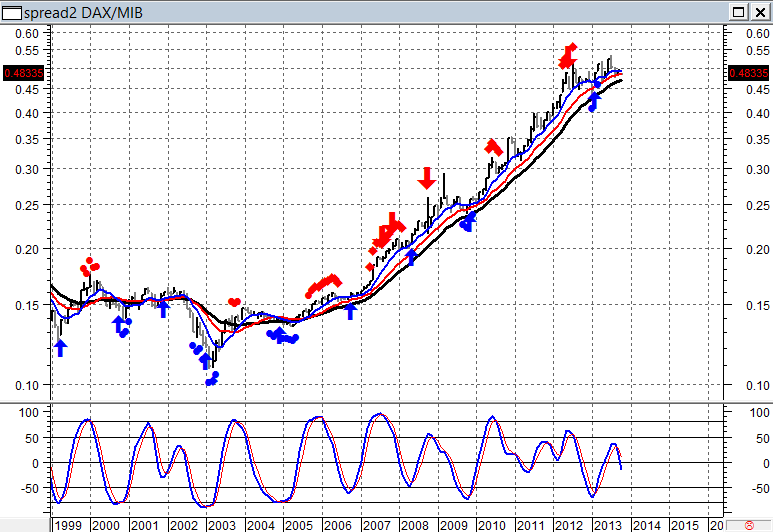Click the blue up arrow signal in 2006
Image resolution: width=773 pixels, height=532 pixels.
tap(350, 311)
